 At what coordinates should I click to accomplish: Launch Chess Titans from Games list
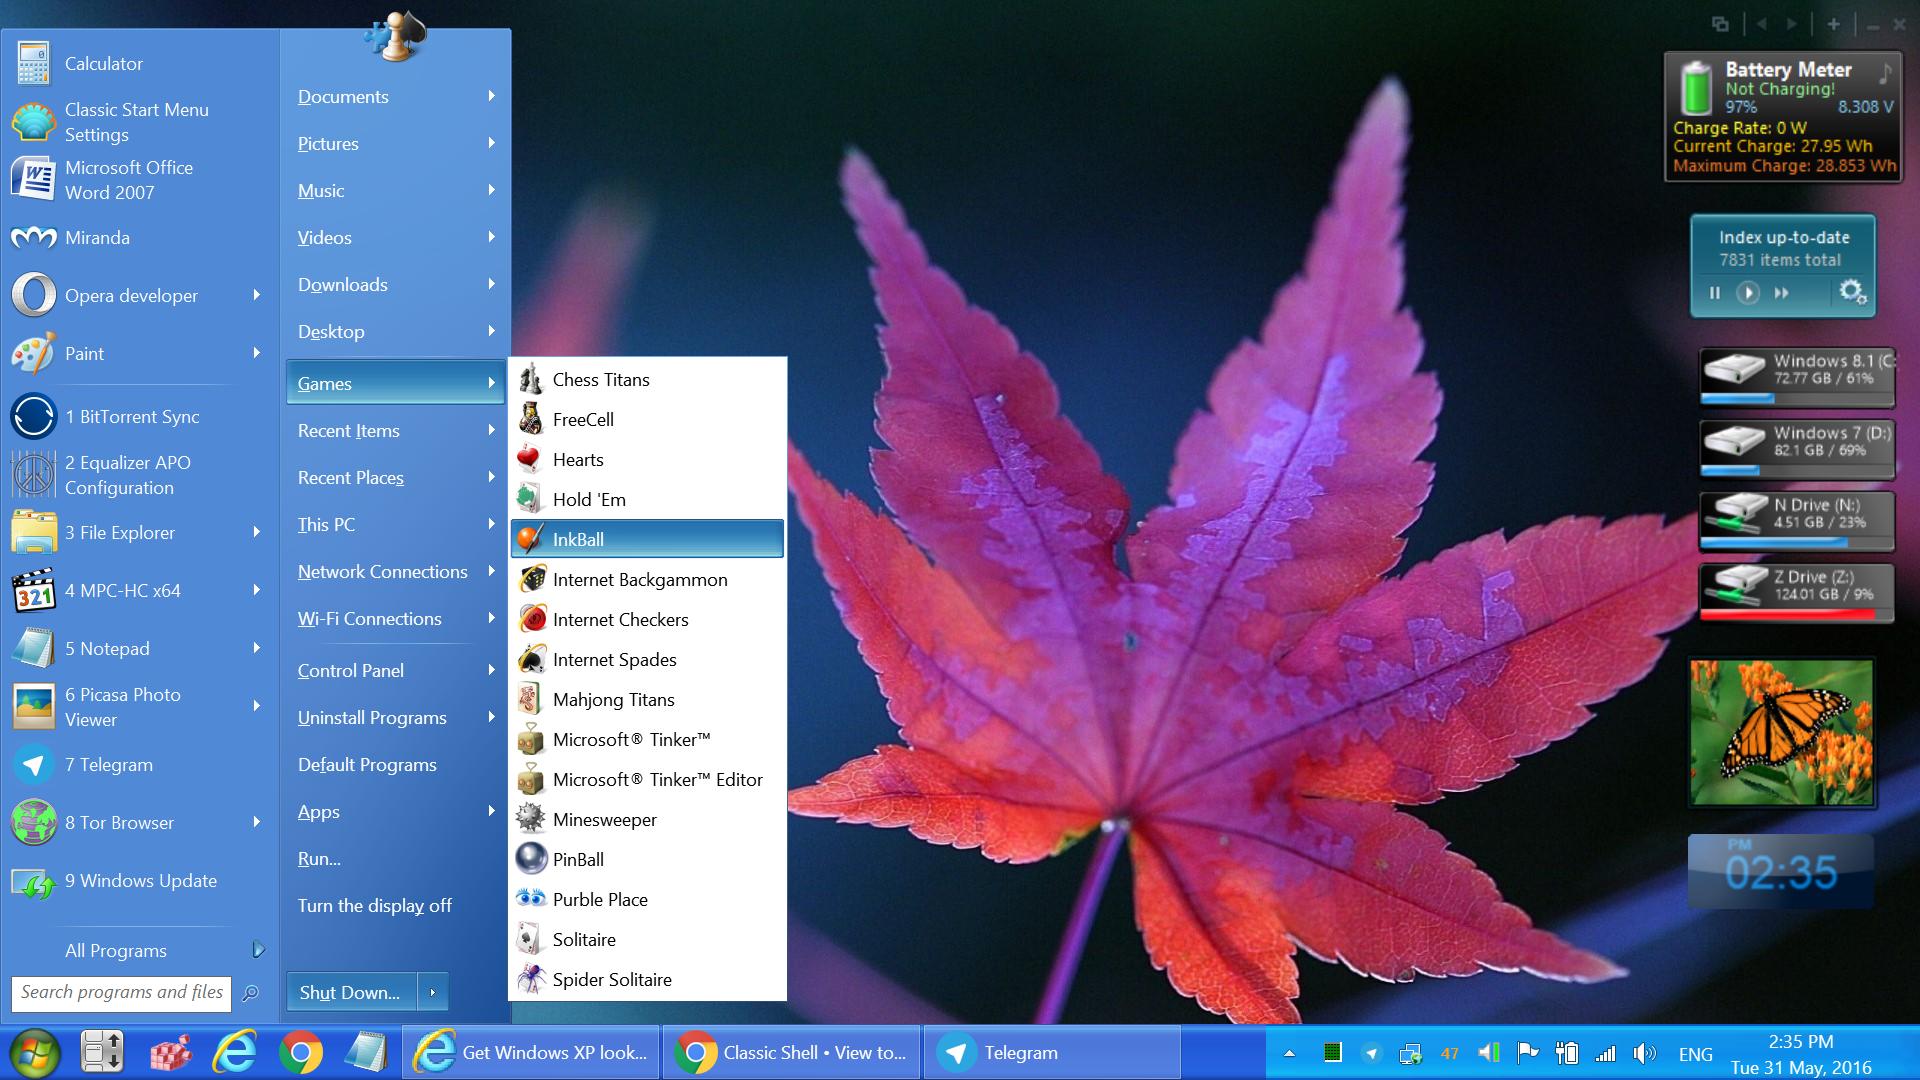pos(600,380)
